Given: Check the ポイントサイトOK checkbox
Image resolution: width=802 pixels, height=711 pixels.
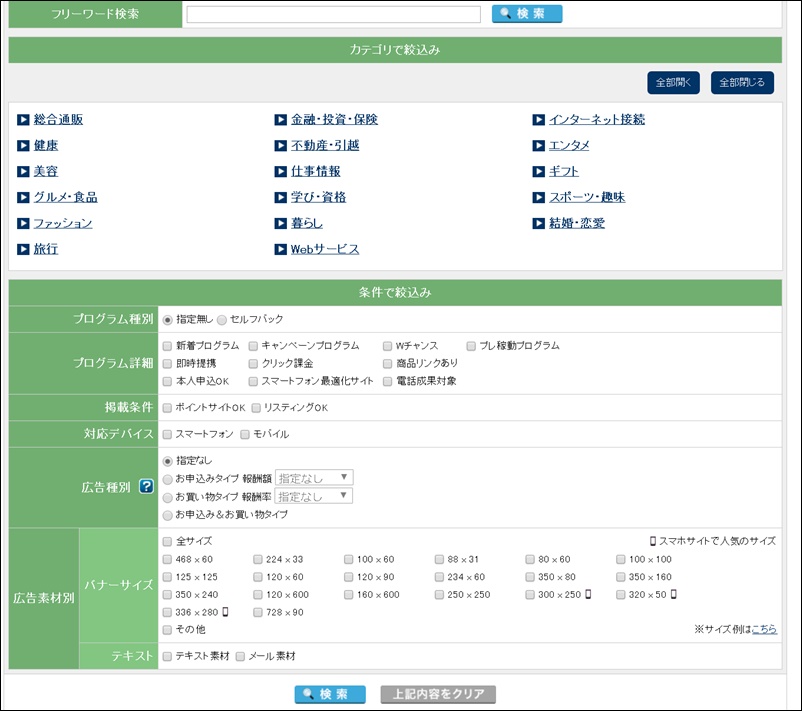Looking at the screenshot, I should tap(167, 408).
